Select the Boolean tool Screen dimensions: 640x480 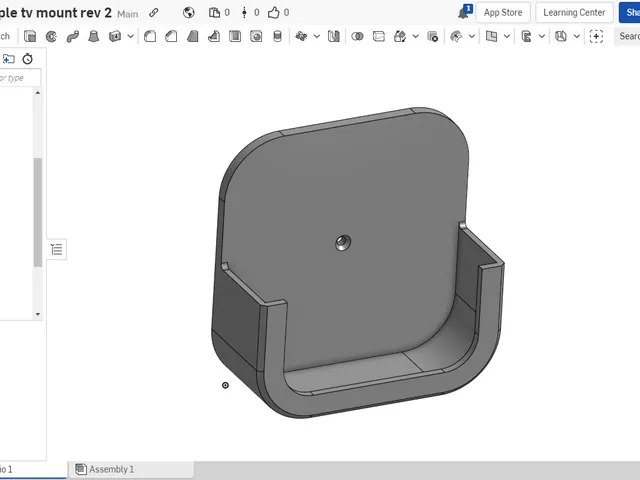tap(358, 36)
